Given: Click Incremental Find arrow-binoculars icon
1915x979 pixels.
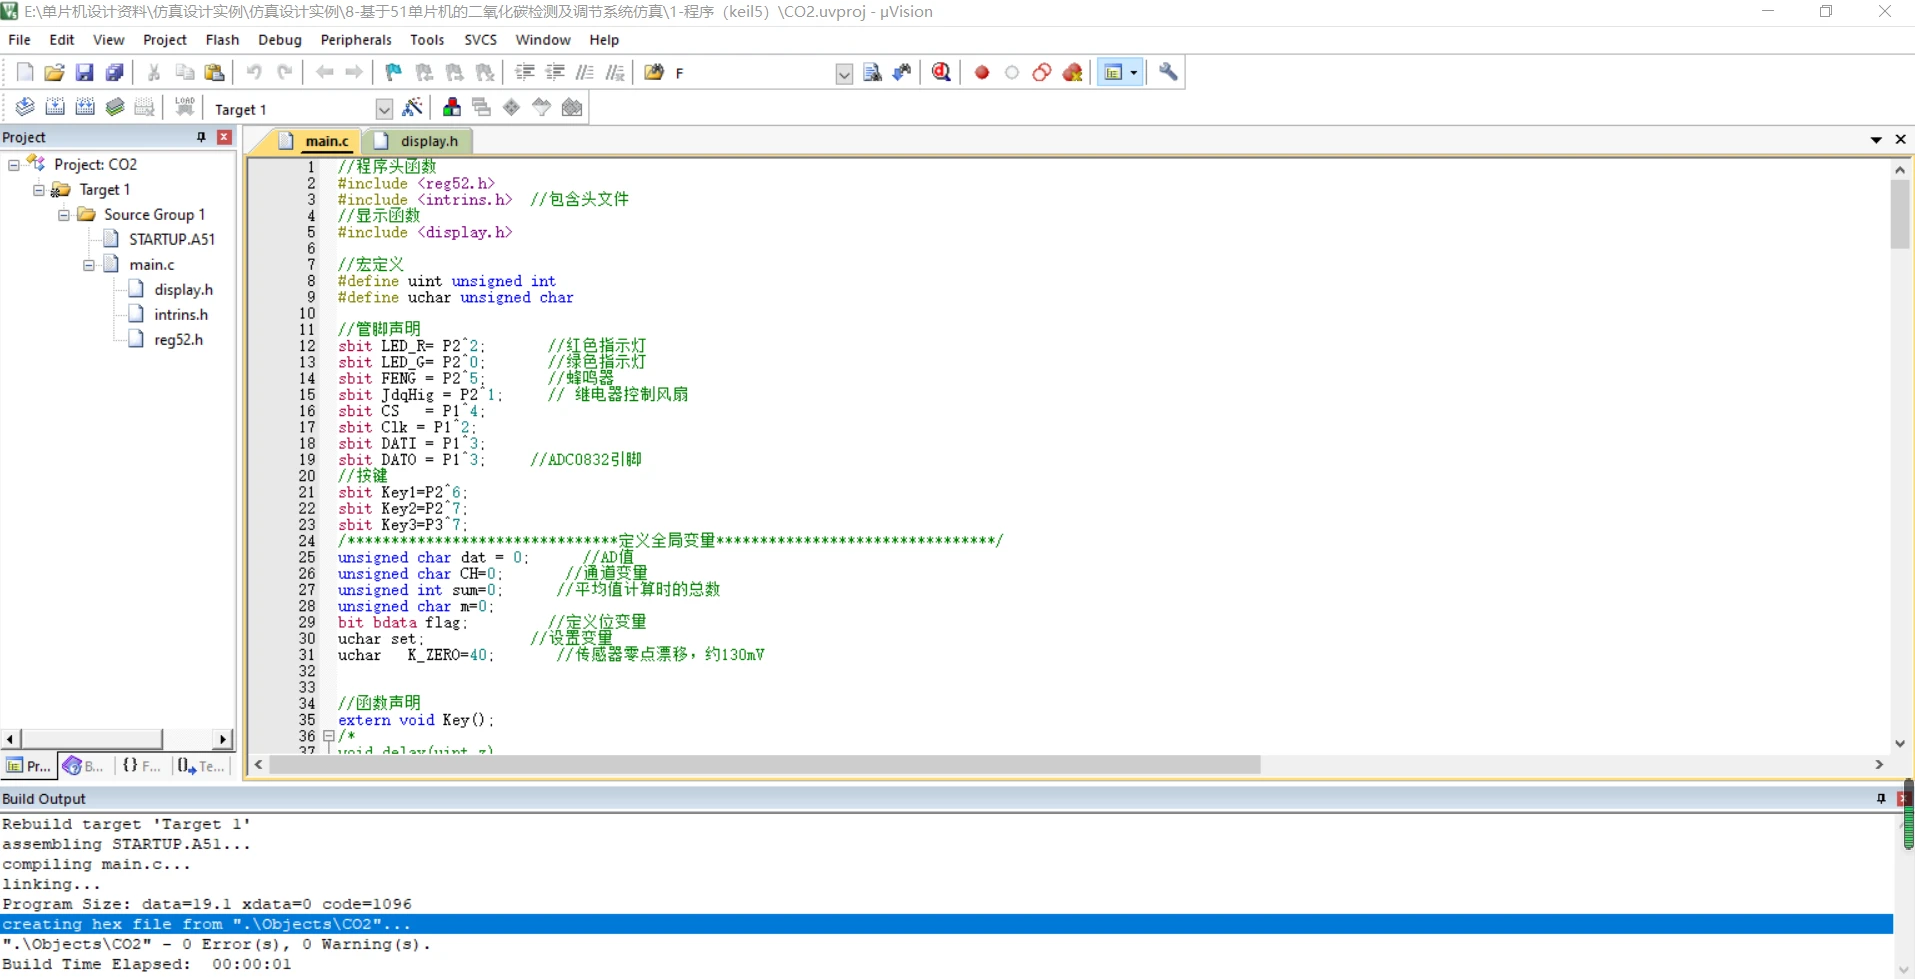Looking at the screenshot, I should (x=902, y=72).
